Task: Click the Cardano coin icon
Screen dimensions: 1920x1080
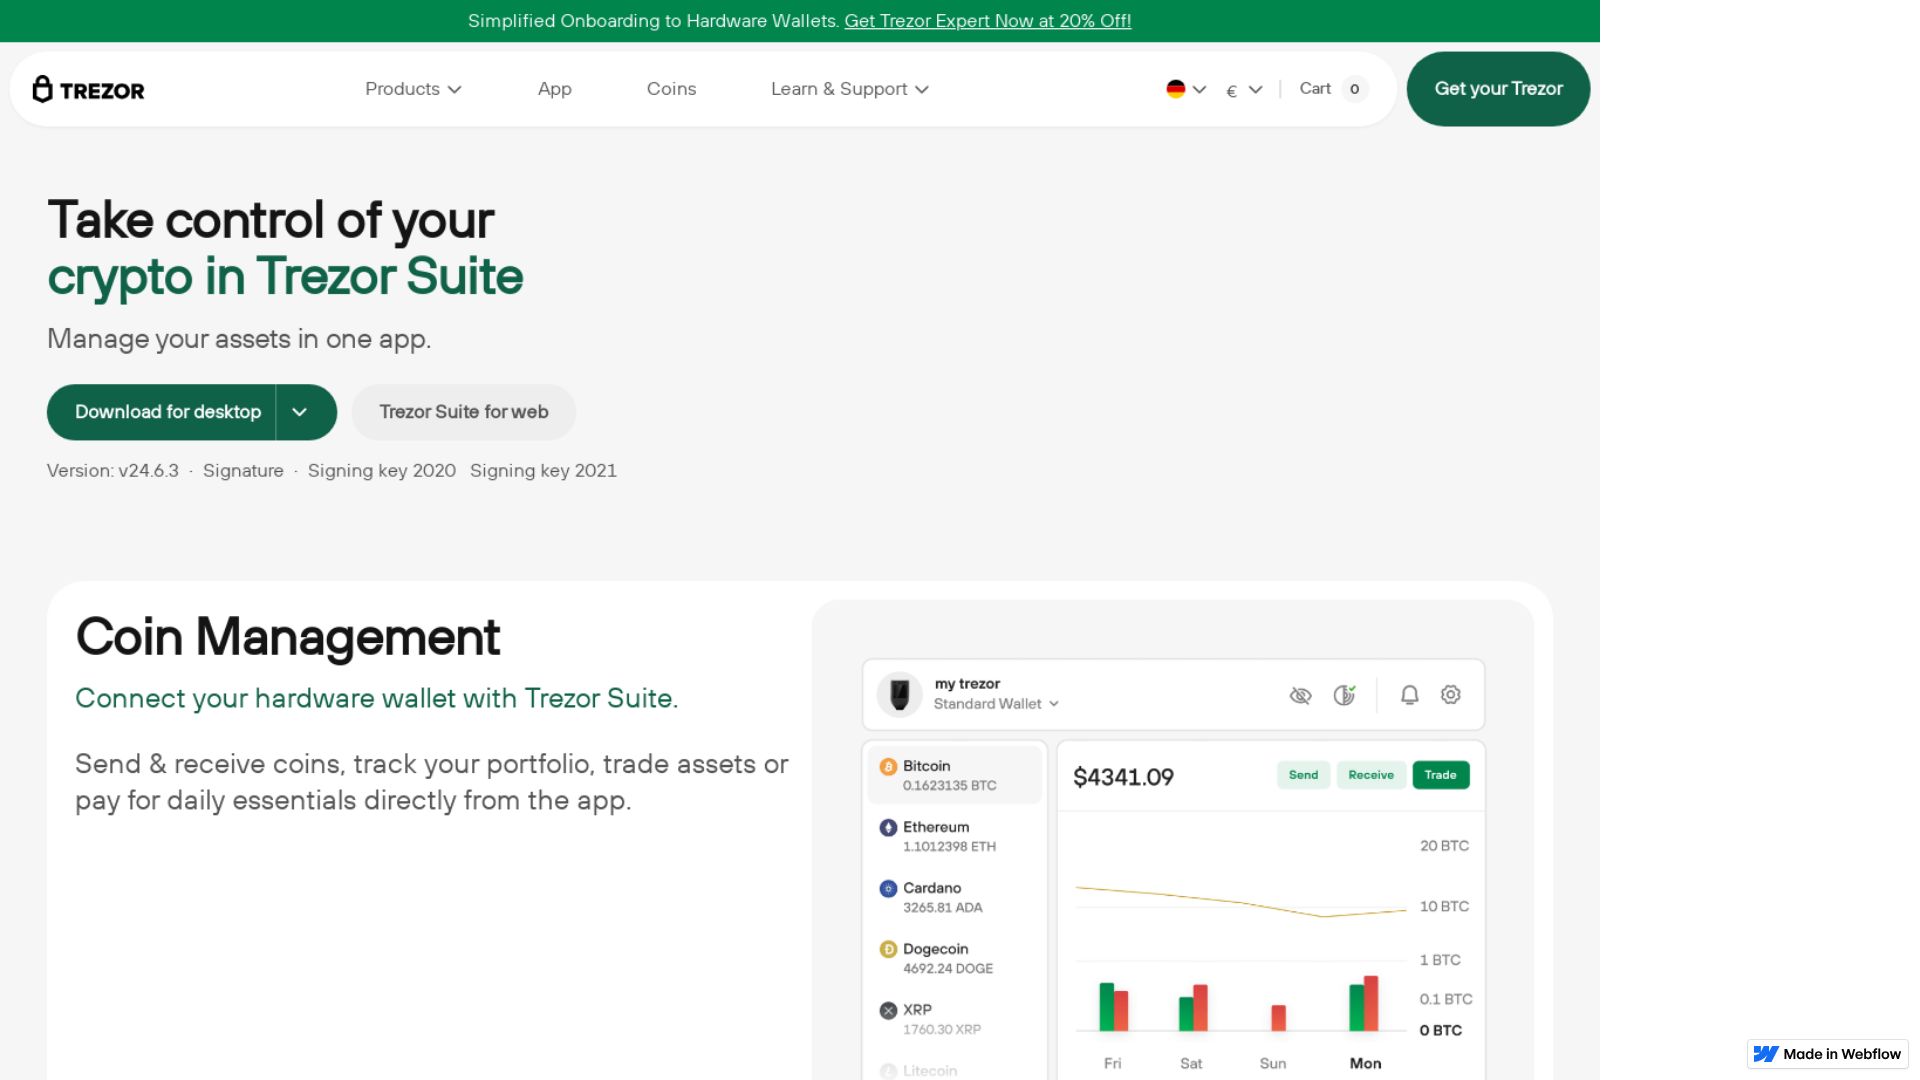Action: point(888,889)
